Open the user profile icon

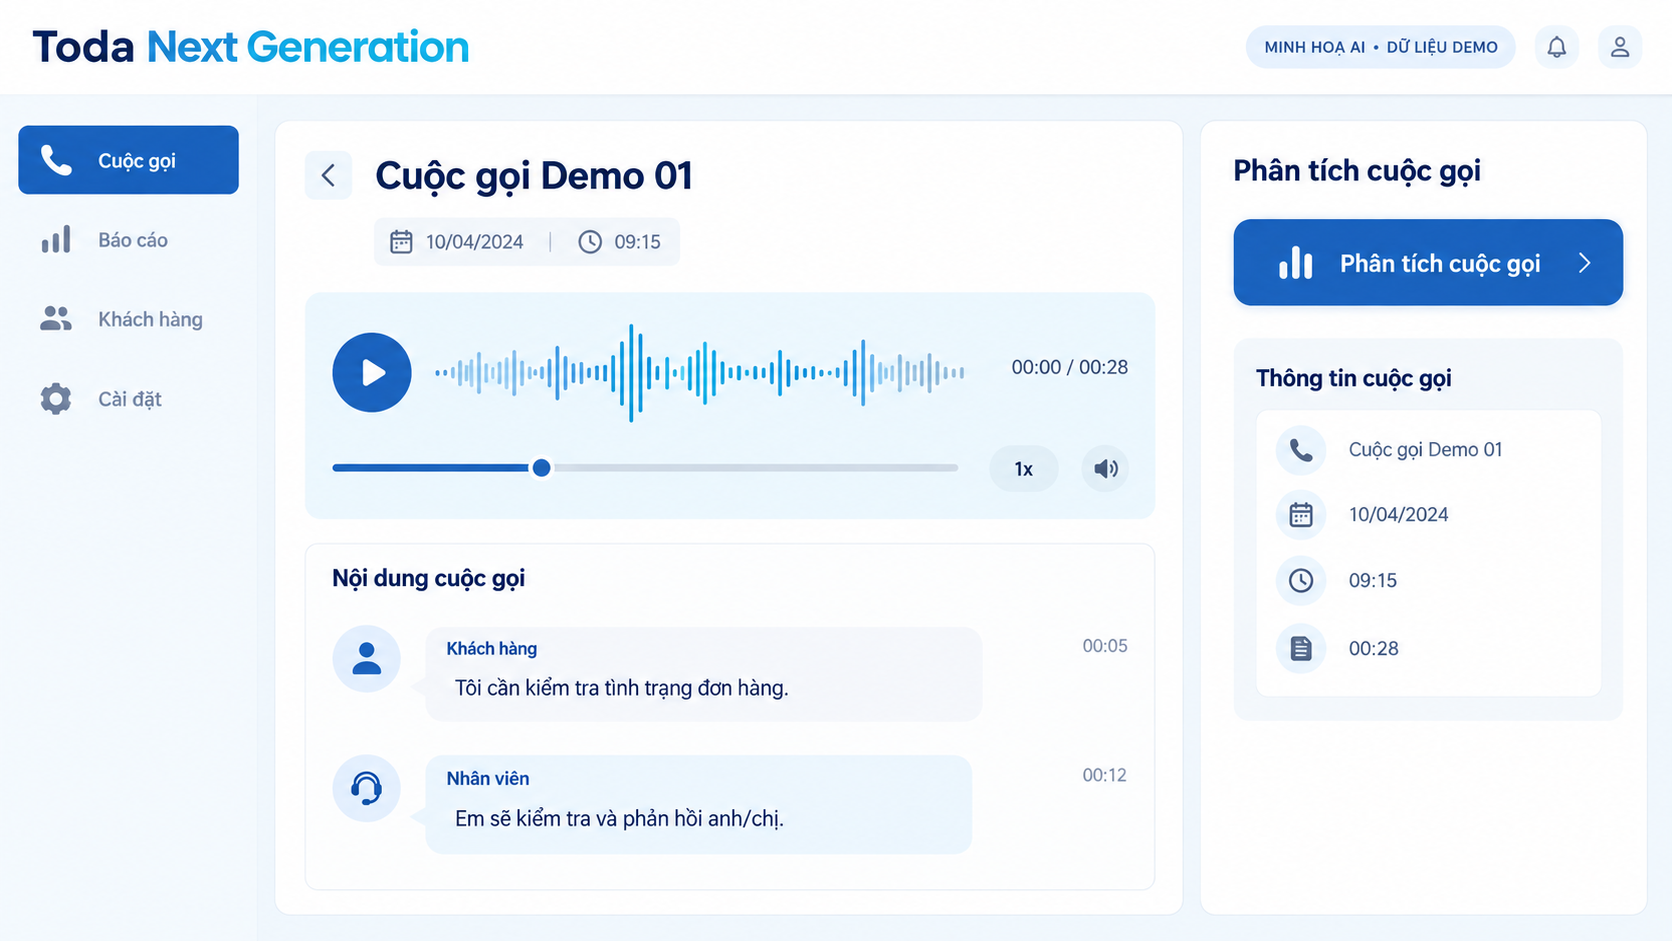pos(1620,47)
